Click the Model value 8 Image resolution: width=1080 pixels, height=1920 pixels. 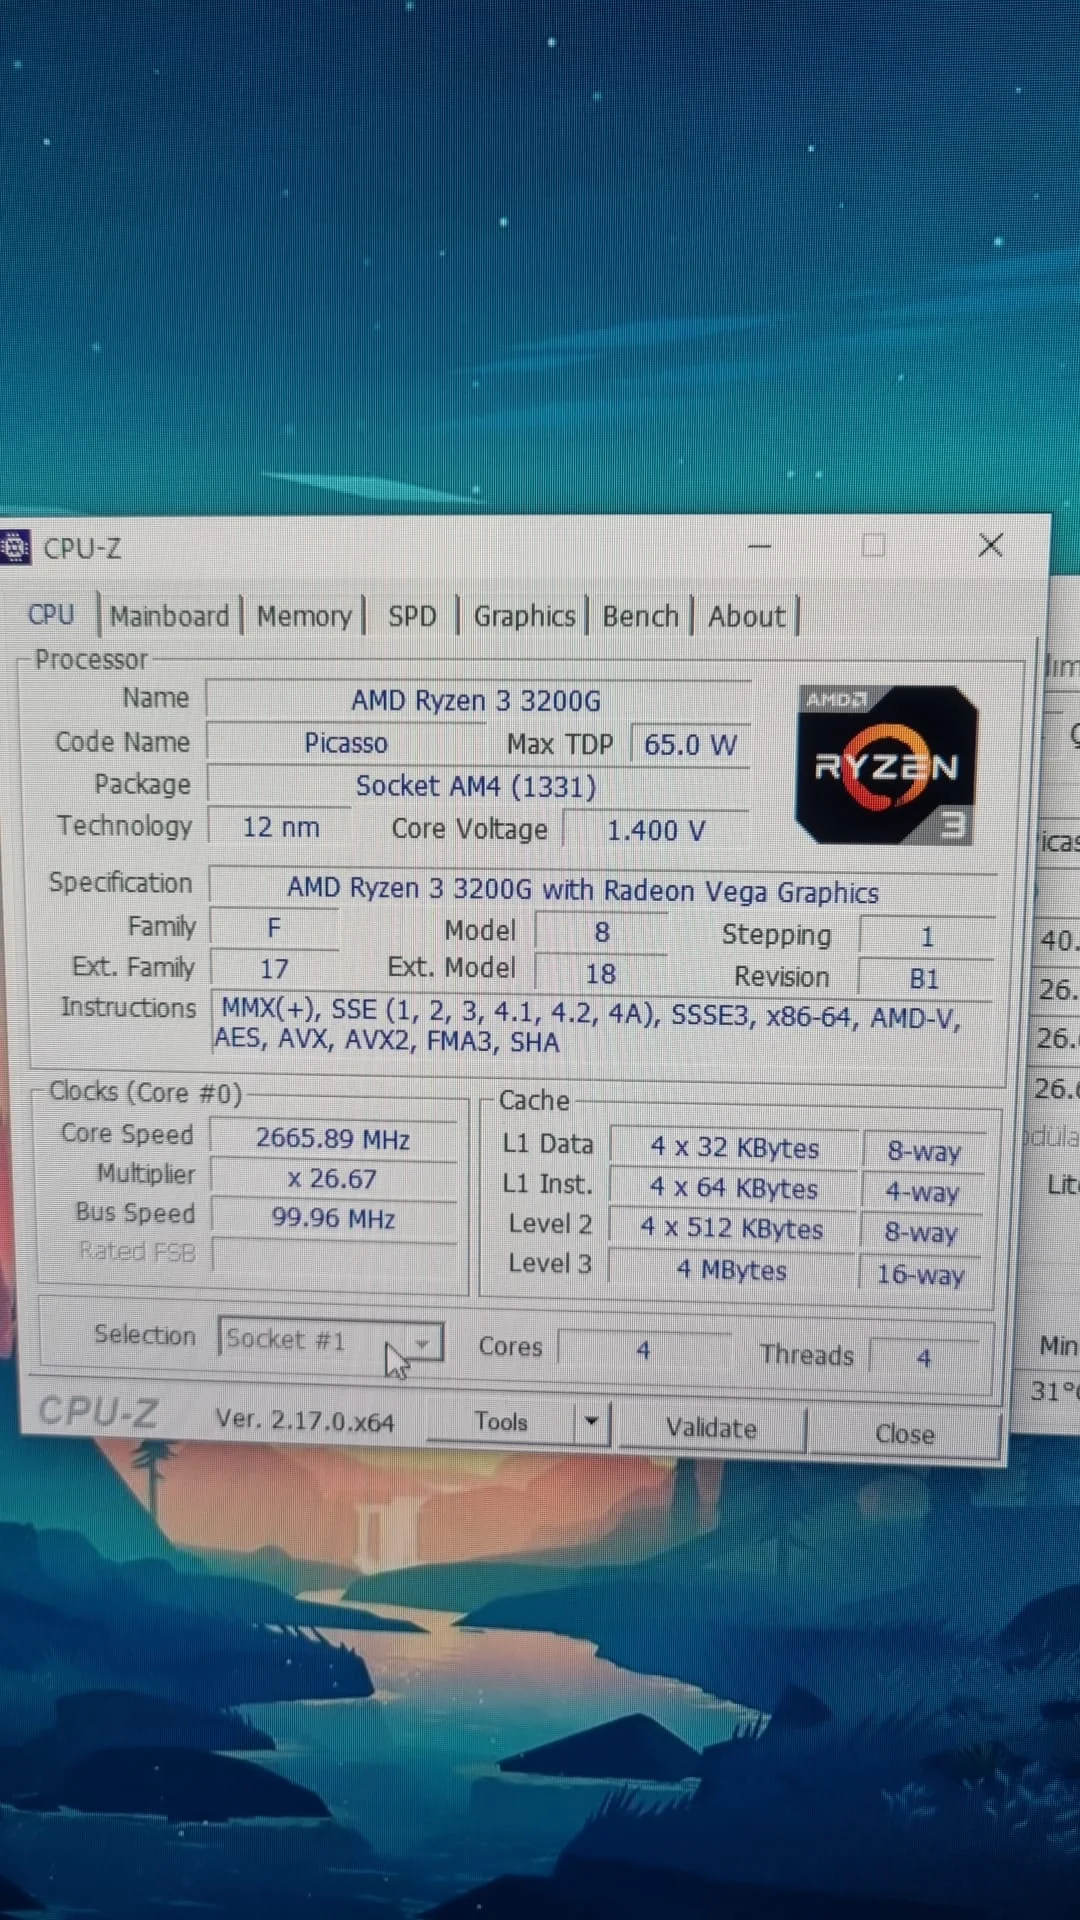click(601, 932)
